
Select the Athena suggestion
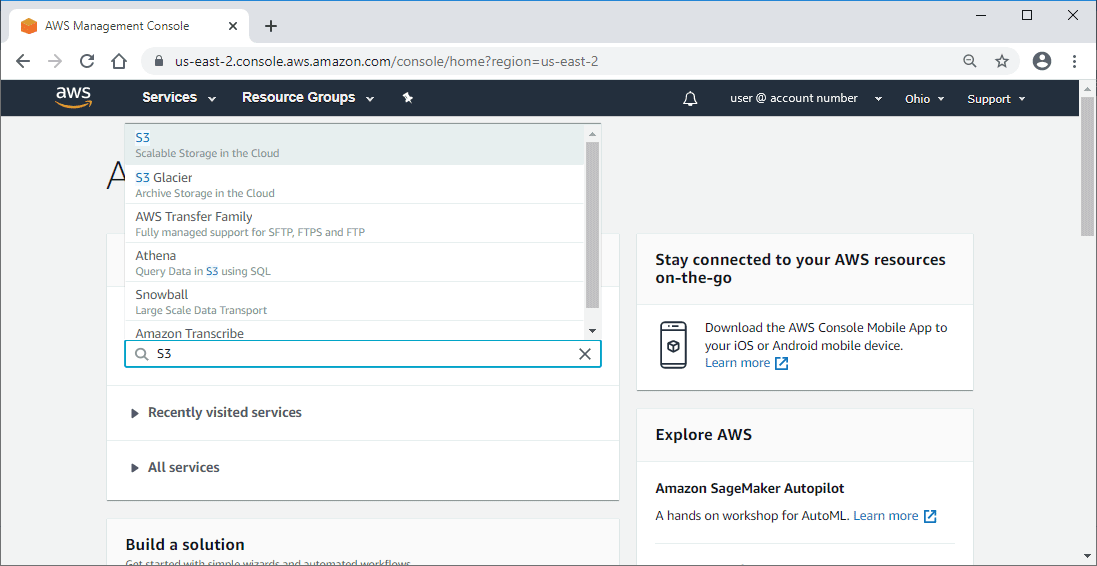tap(354, 262)
